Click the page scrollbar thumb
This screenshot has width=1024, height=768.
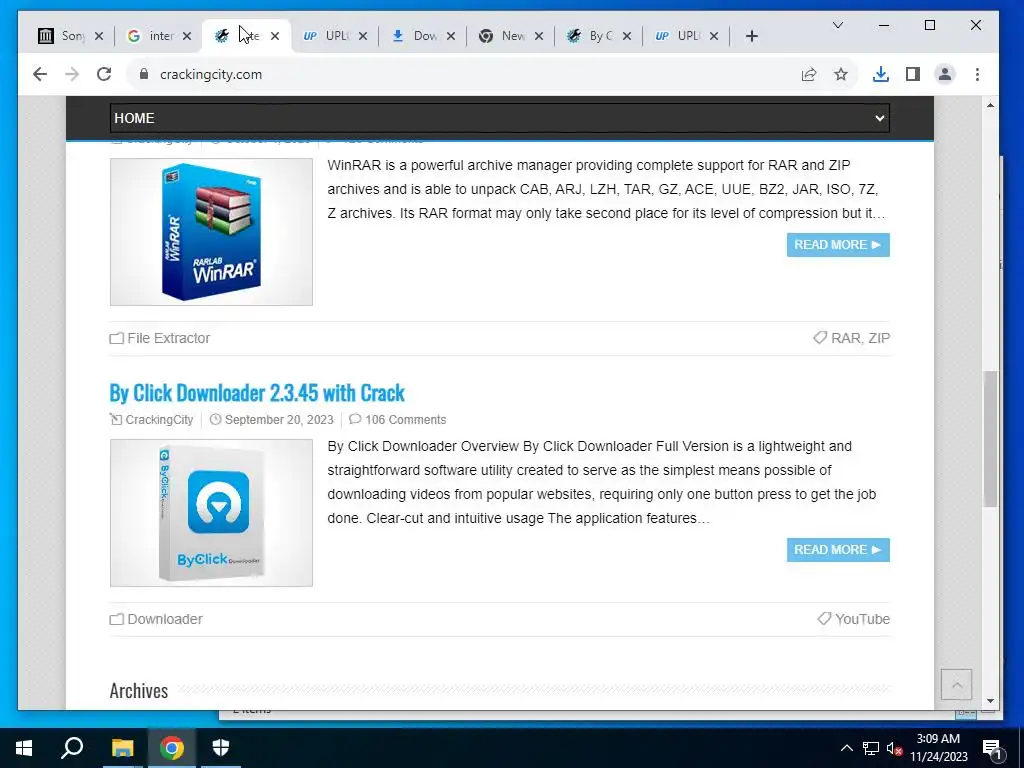coord(991,439)
